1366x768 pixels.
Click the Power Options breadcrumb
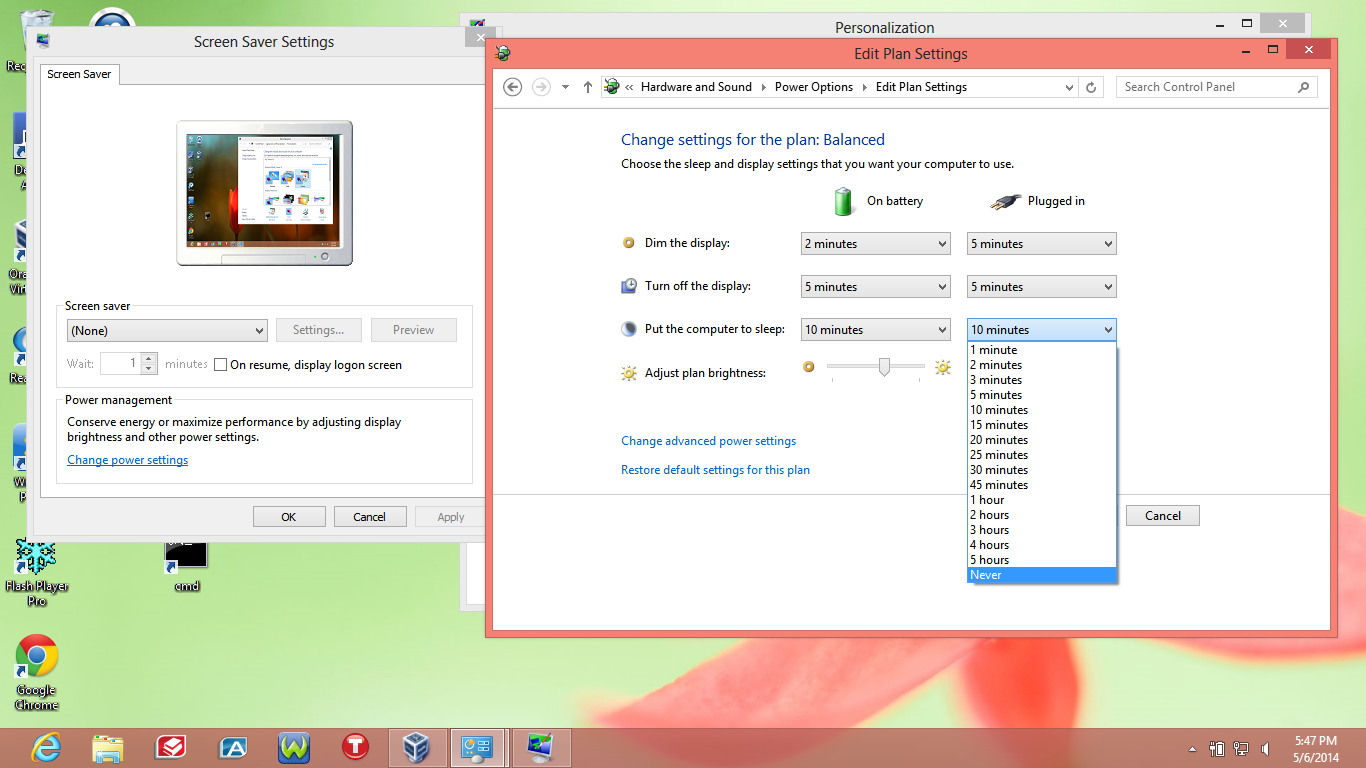tap(814, 87)
